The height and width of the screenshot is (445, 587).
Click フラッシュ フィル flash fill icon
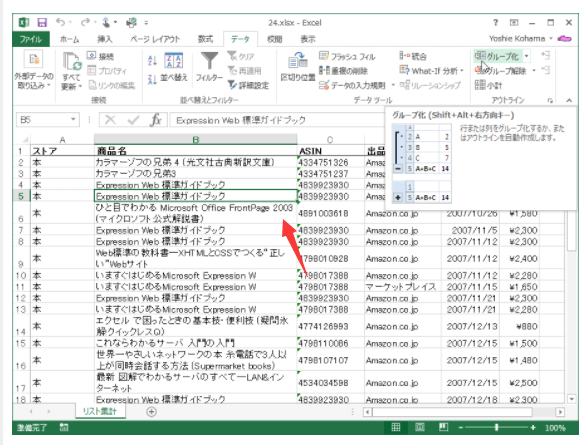click(323, 56)
